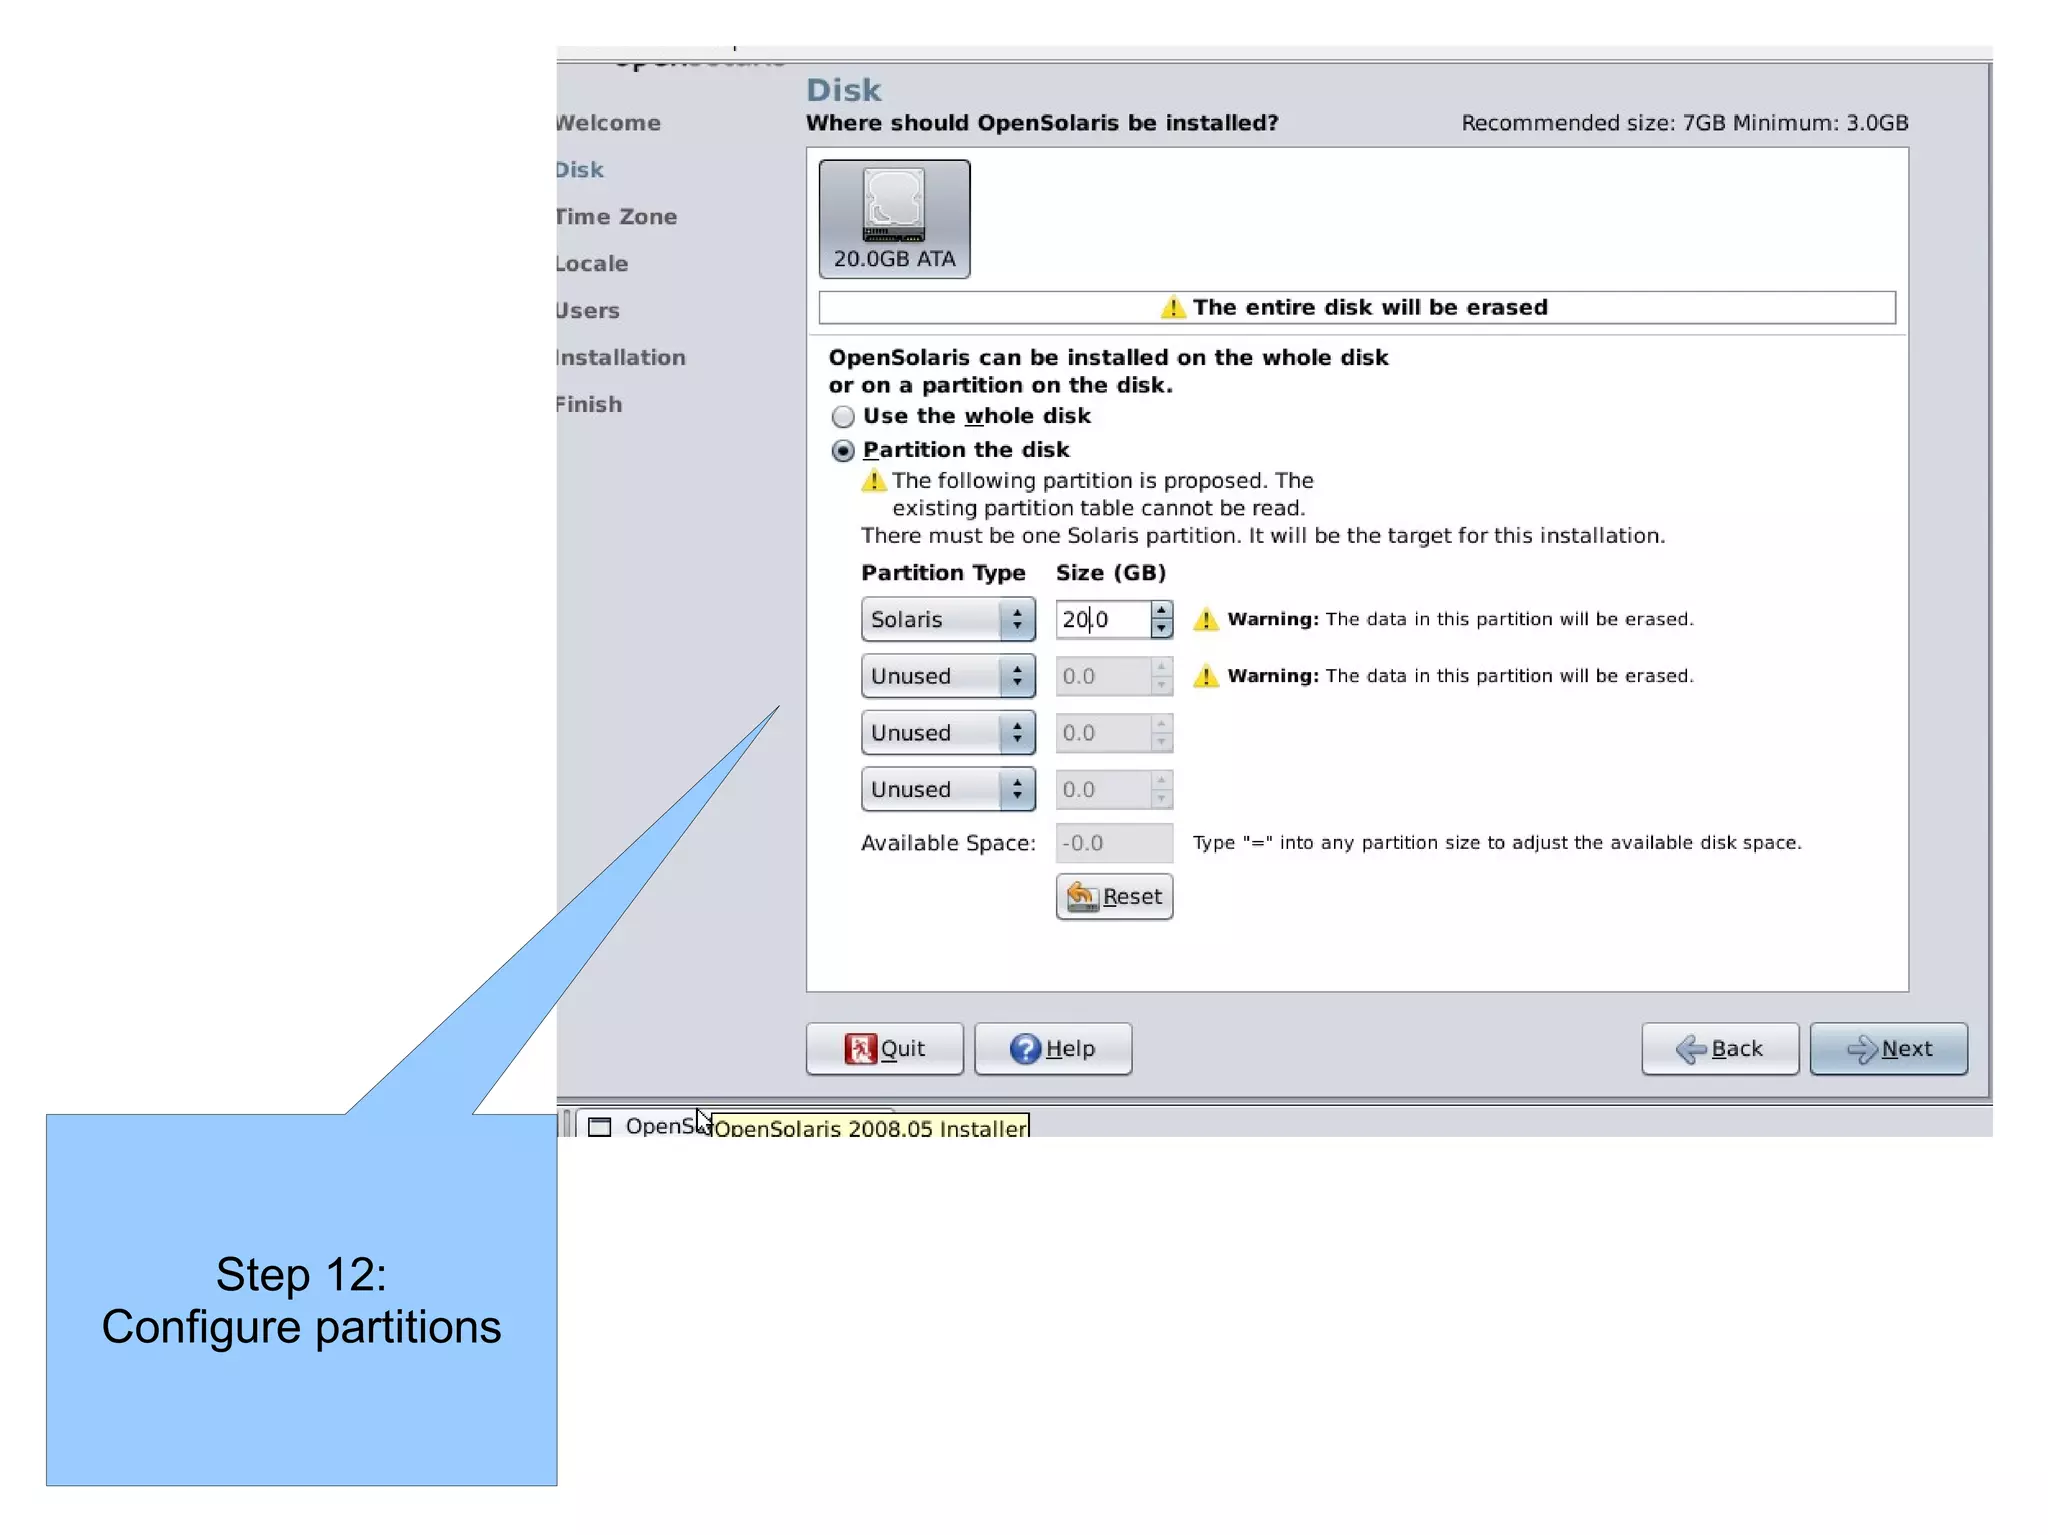Viewport: 2048px width, 1535px height.
Task: Click 'Recommended size: 7GB Minimum: 3.0GB' text
Action: pyautogui.click(x=1685, y=123)
